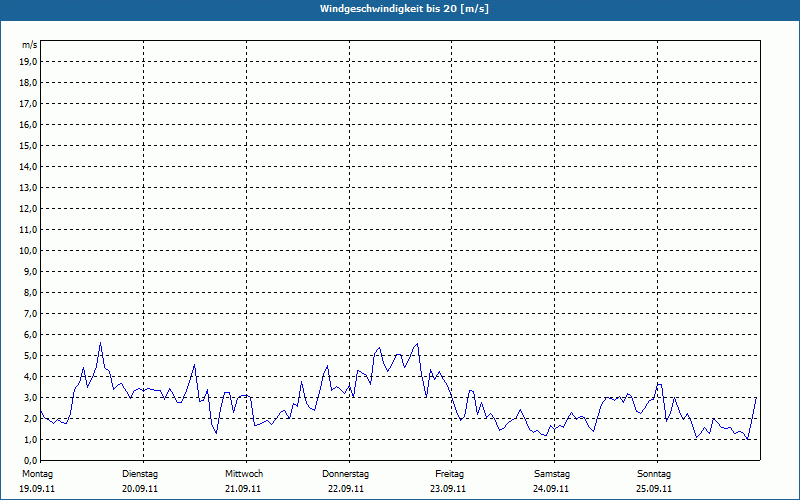Image resolution: width=800 pixels, height=500 pixels.
Task: Click the date 20.09.11
Action: (140, 489)
